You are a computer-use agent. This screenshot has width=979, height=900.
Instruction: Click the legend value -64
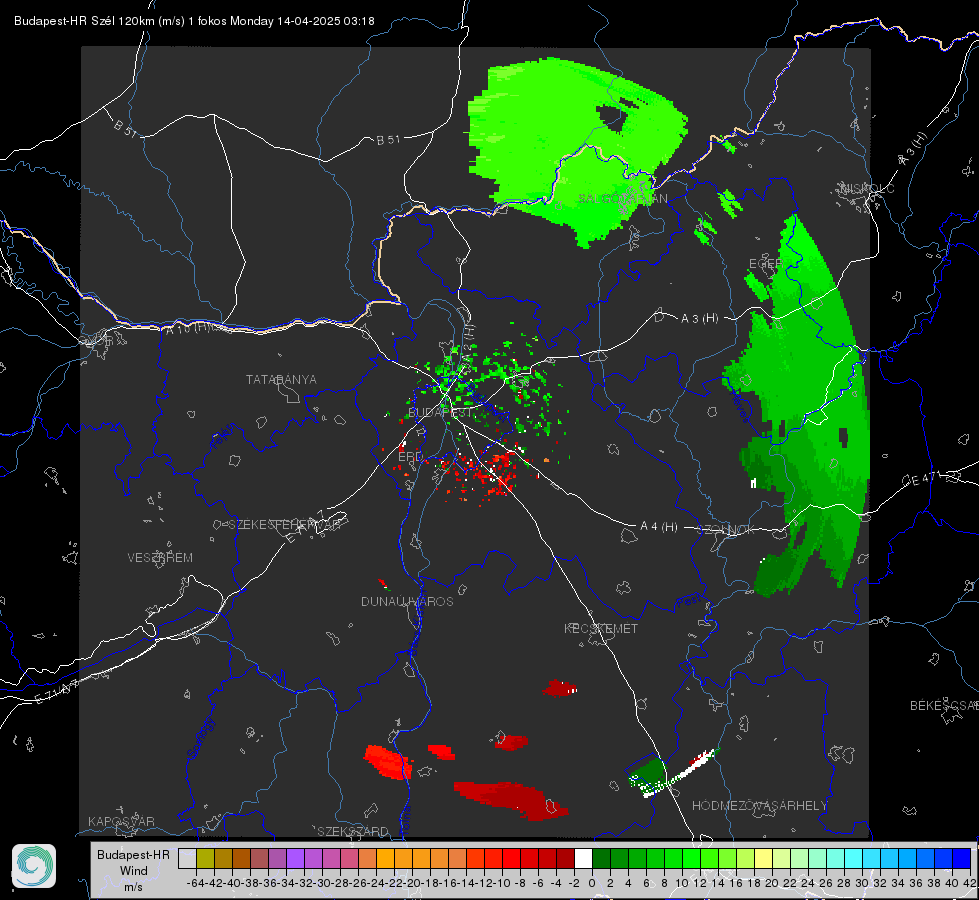(196, 883)
